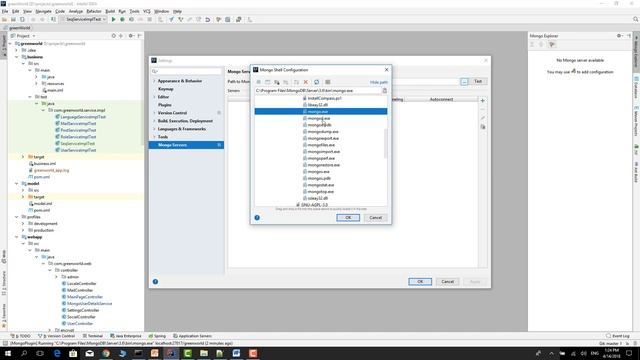
Task: Click the search magnifier at top right
Action: click(x=635, y=19)
